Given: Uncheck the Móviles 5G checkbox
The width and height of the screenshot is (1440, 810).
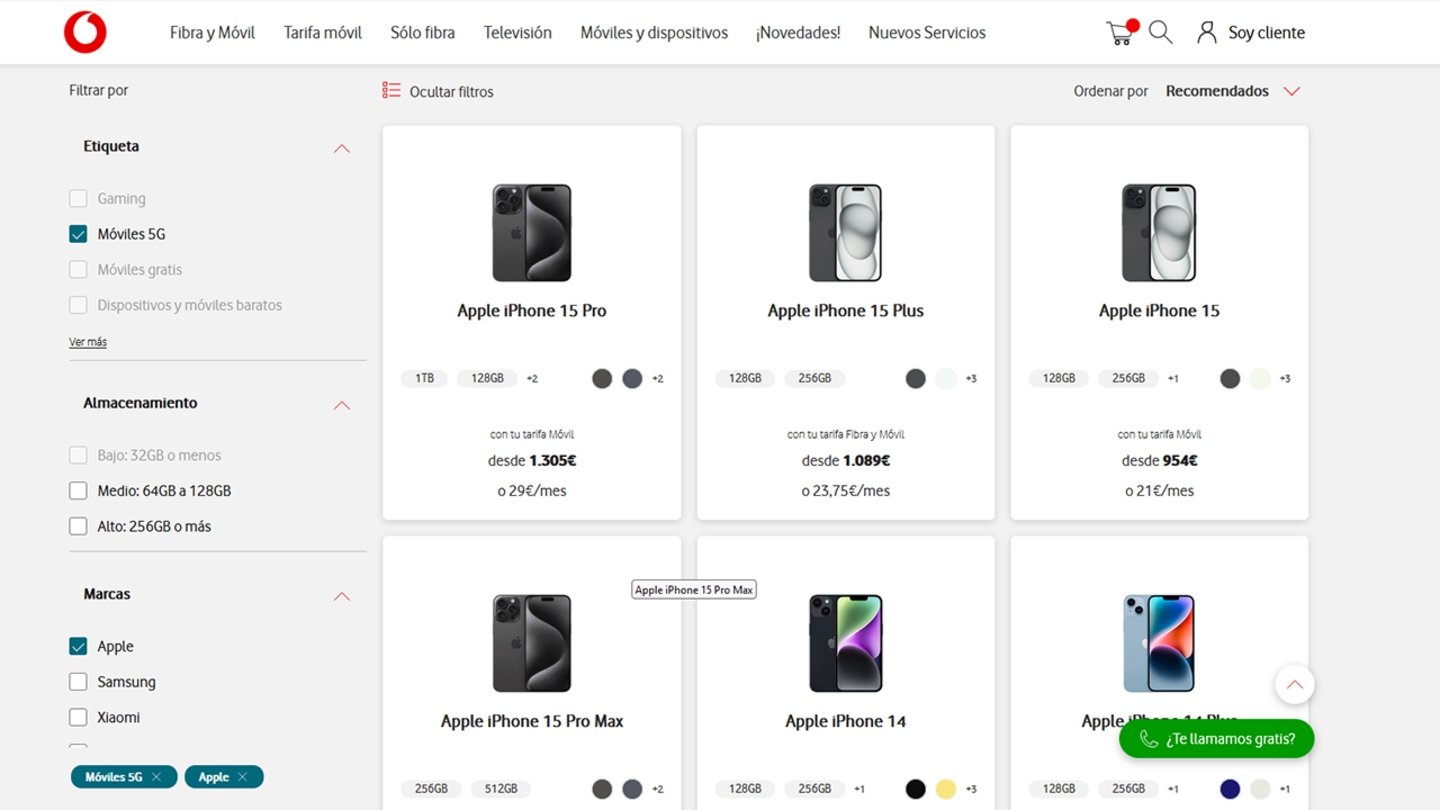Looking at the screenshot, I should (x=78, y=234).
